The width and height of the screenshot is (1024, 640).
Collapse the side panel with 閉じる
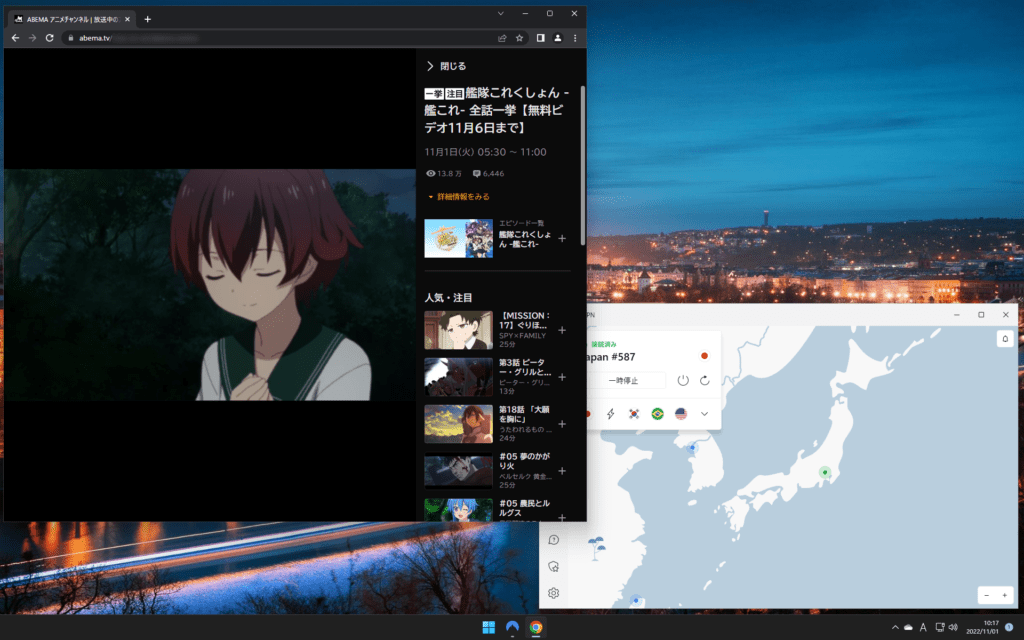click(x=447, y=66)
